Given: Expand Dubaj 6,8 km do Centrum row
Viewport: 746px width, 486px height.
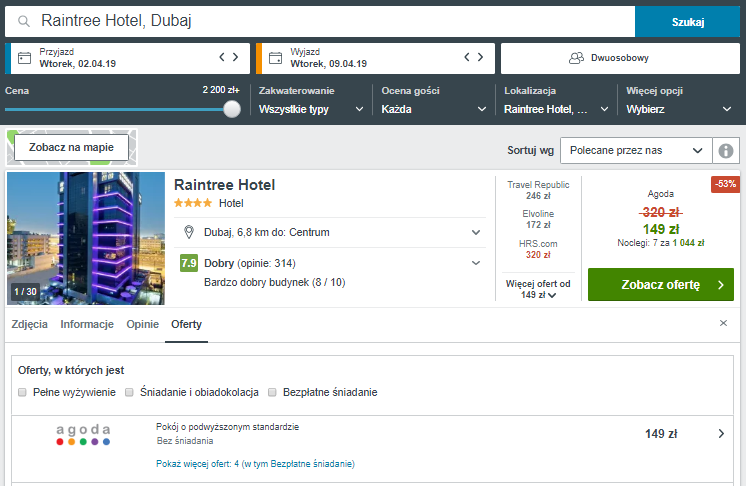Looking at the screenshot, I should coord(330,232).
